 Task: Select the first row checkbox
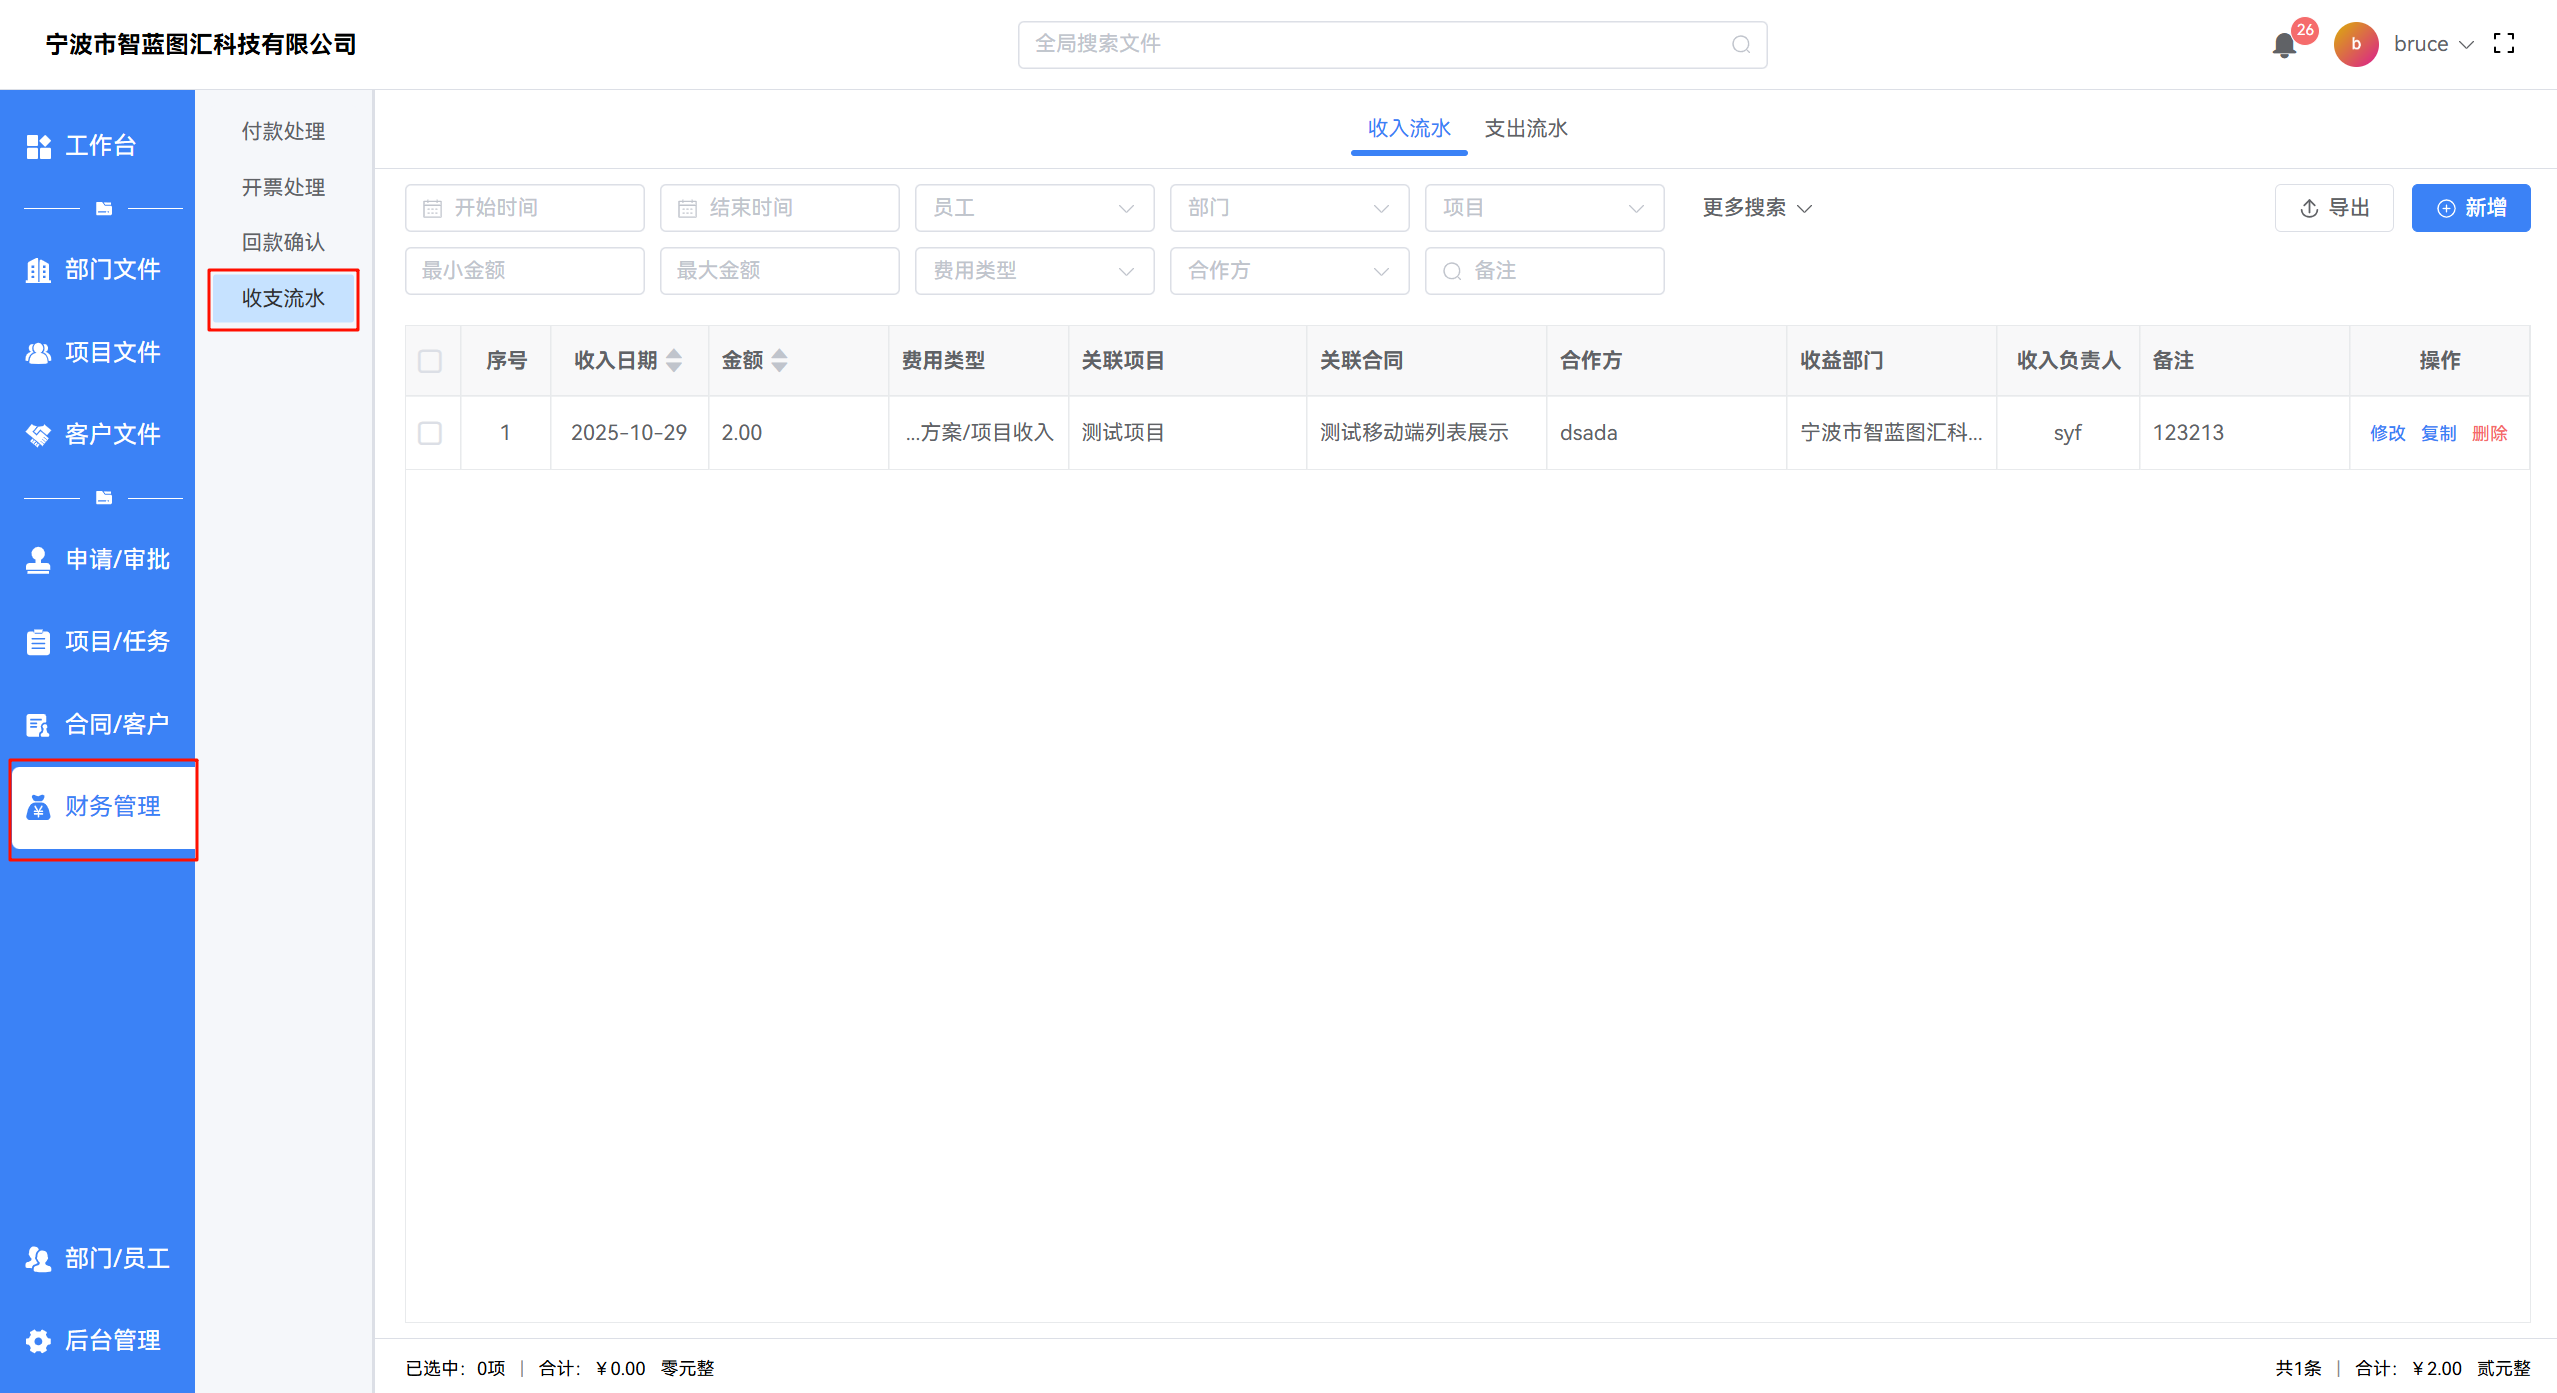[x=430, y=433]
